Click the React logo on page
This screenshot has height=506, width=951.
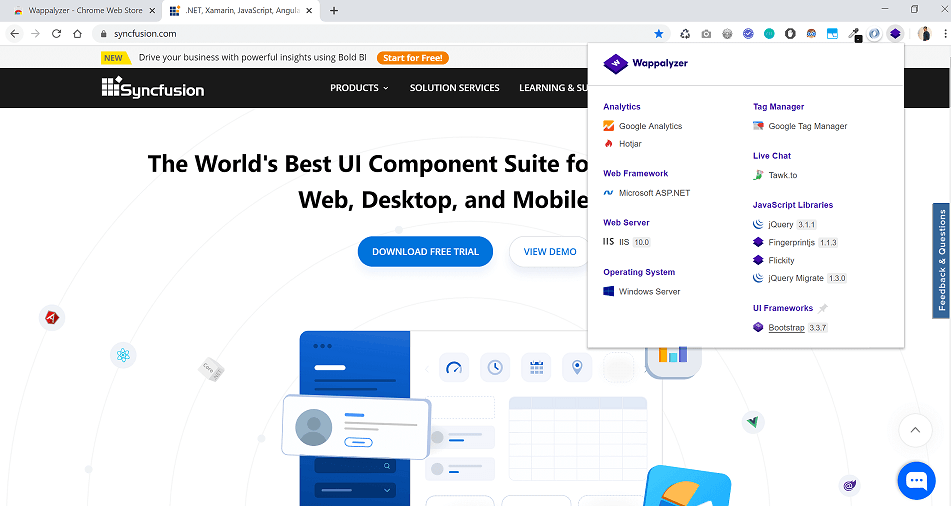coord(123,355)
